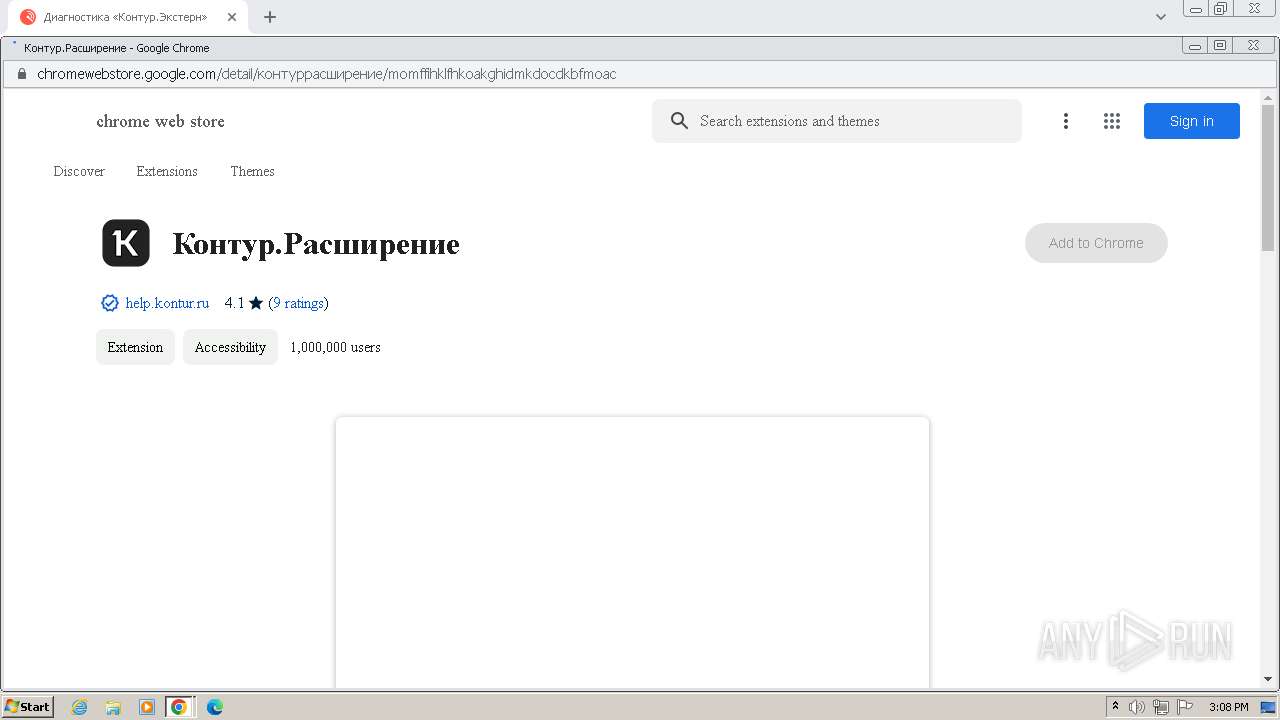Click the Extension category chip

pyautogui.click(x=135, y=347)
